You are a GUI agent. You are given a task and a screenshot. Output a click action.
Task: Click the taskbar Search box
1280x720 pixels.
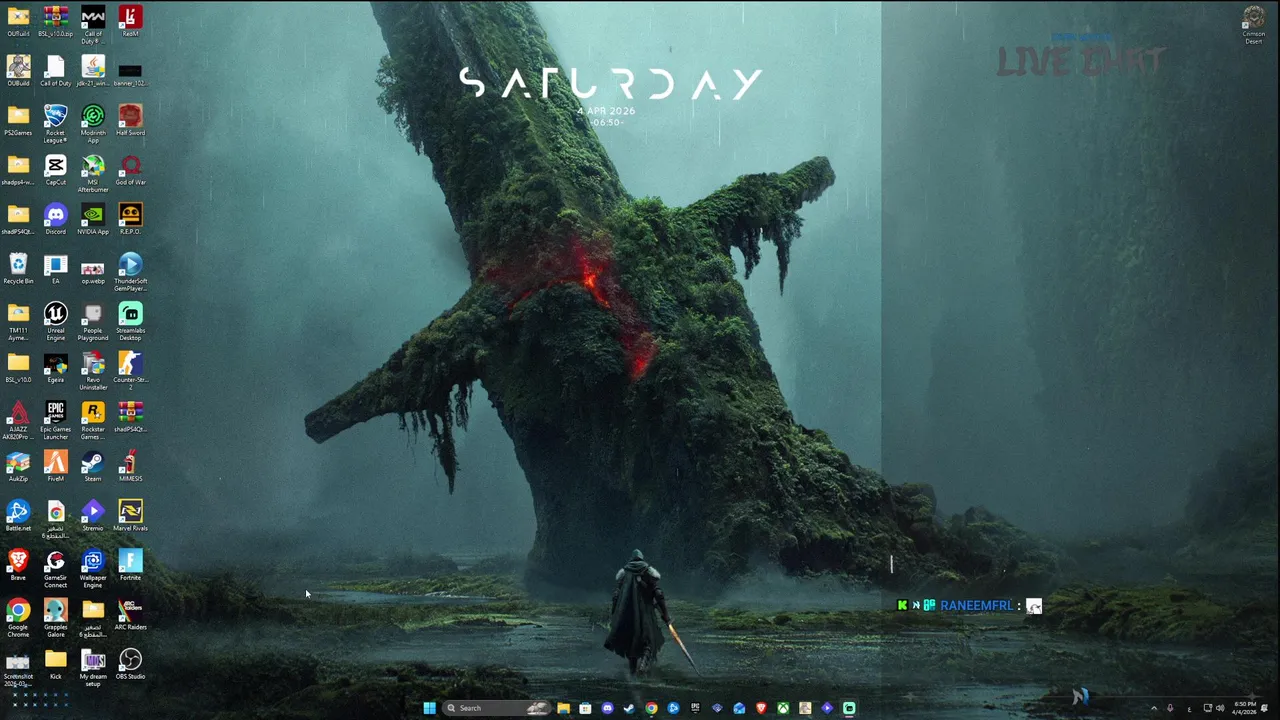point(497,708)
